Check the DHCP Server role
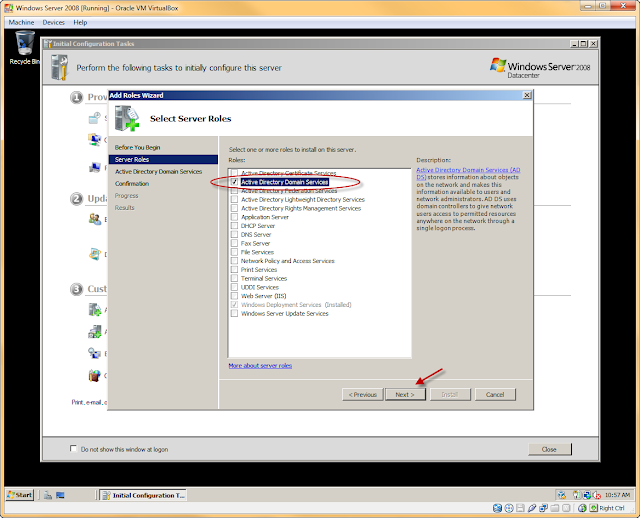This screenshot has height=518, width=640. (x=234, y=226)
